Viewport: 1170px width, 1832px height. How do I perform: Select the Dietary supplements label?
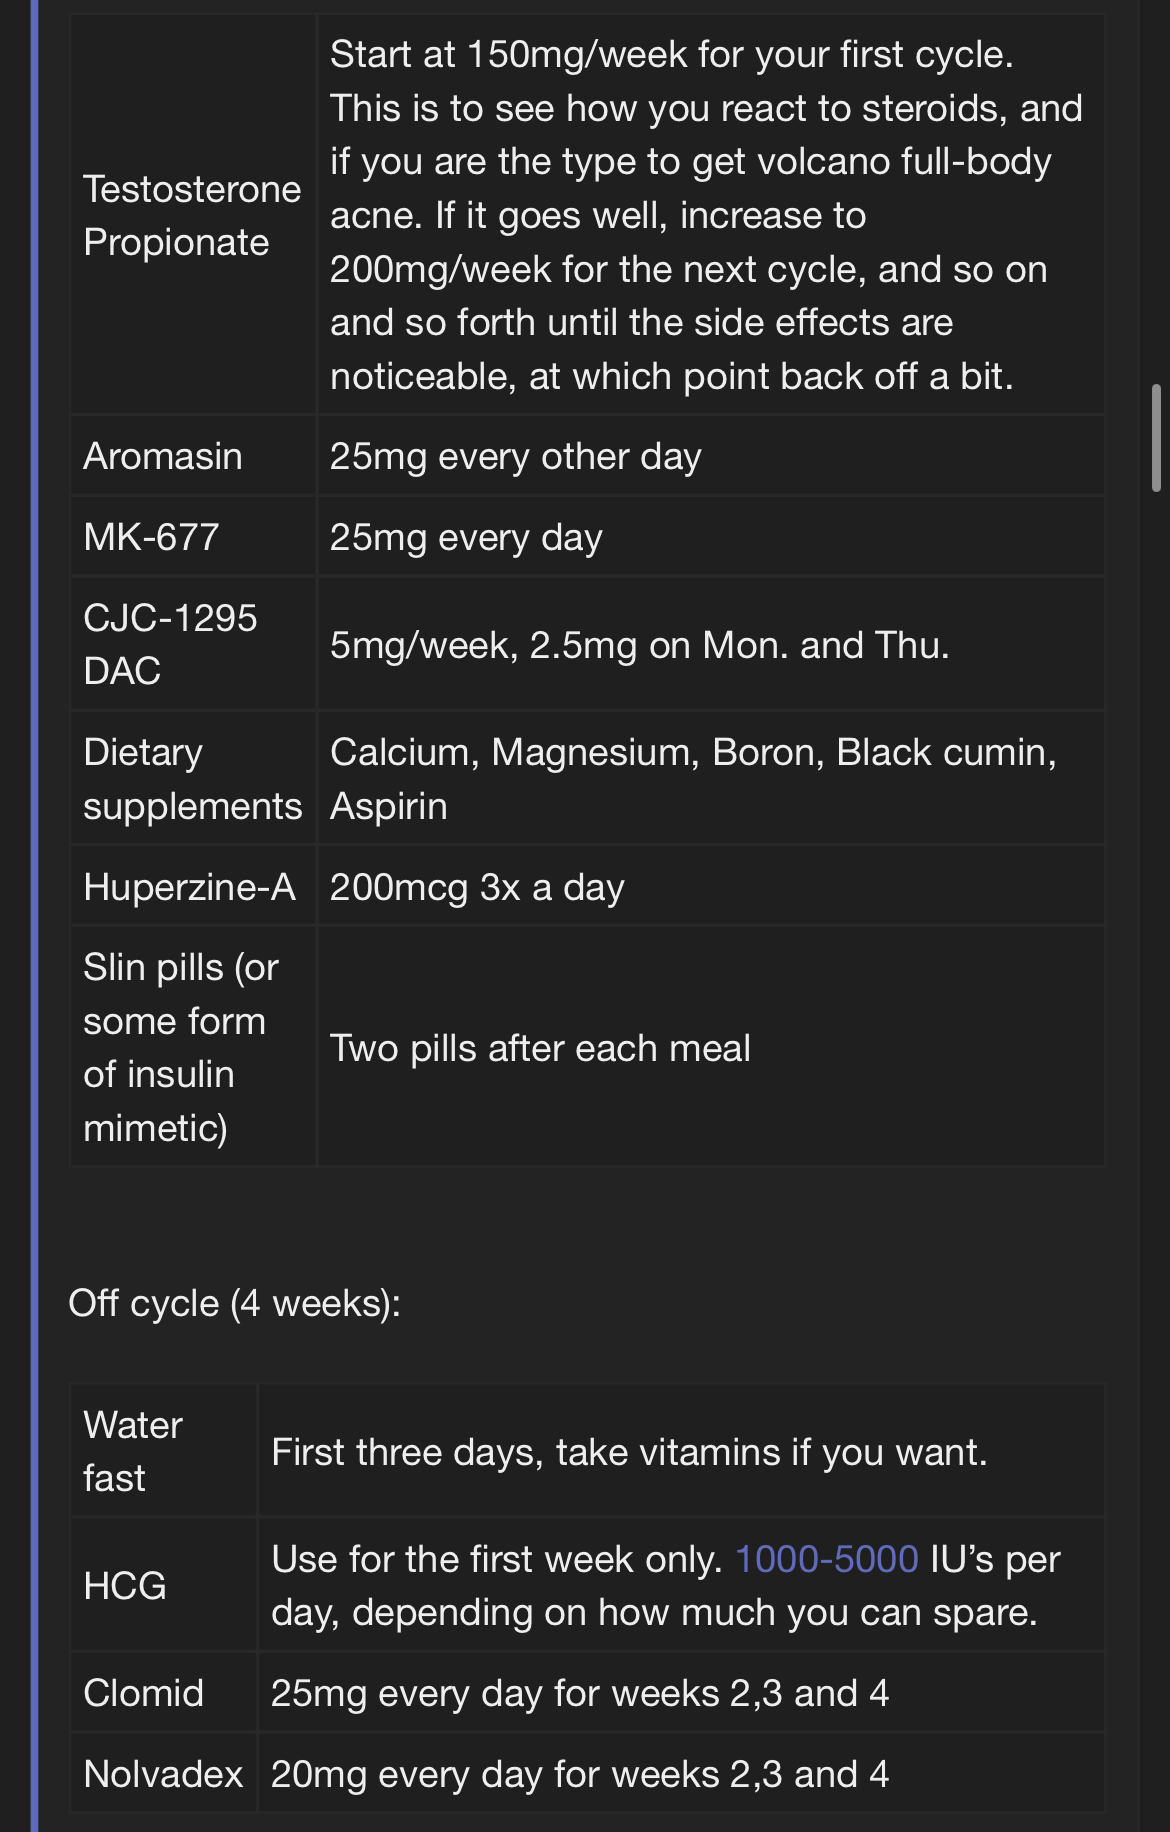[193, 779]
